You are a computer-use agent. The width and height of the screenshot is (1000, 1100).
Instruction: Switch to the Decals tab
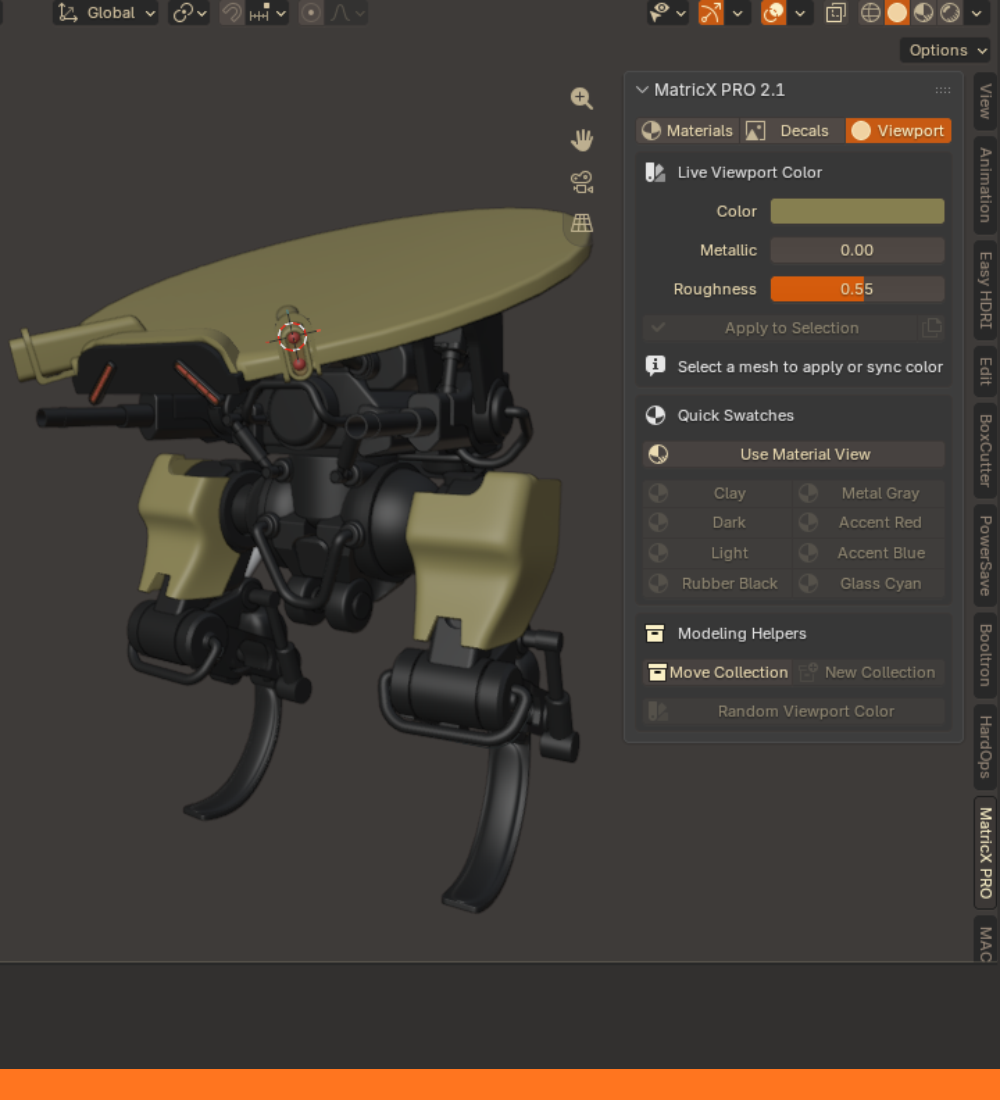click(792, 130)
